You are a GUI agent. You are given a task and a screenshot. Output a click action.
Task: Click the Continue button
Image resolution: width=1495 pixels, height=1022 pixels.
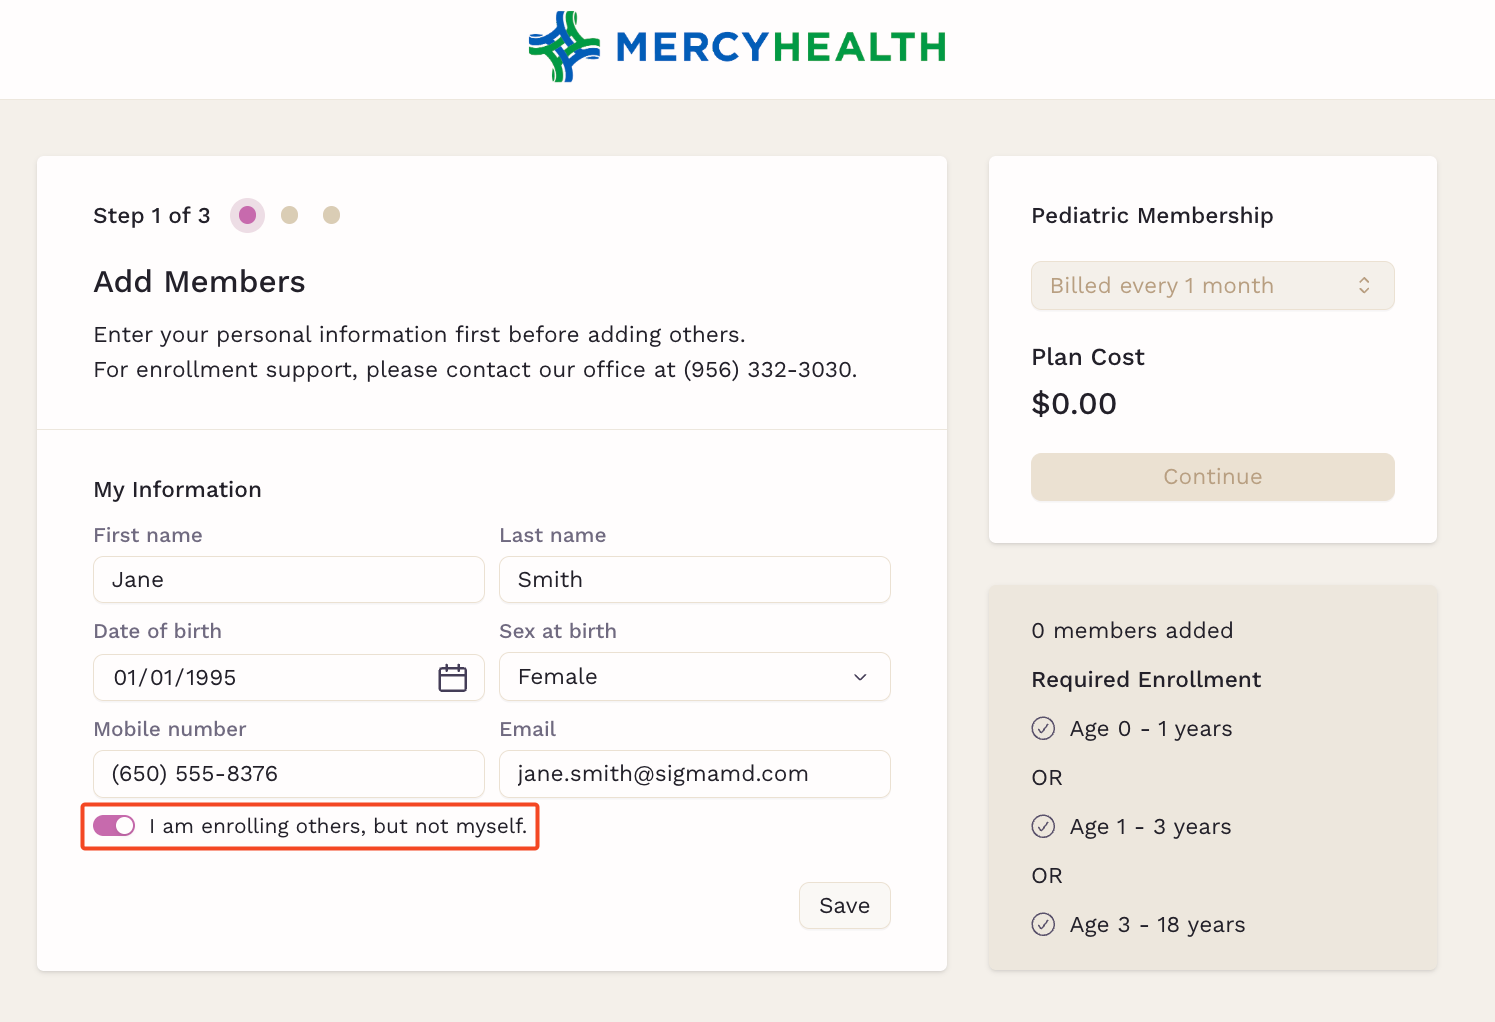click(x=1213, y=477)
